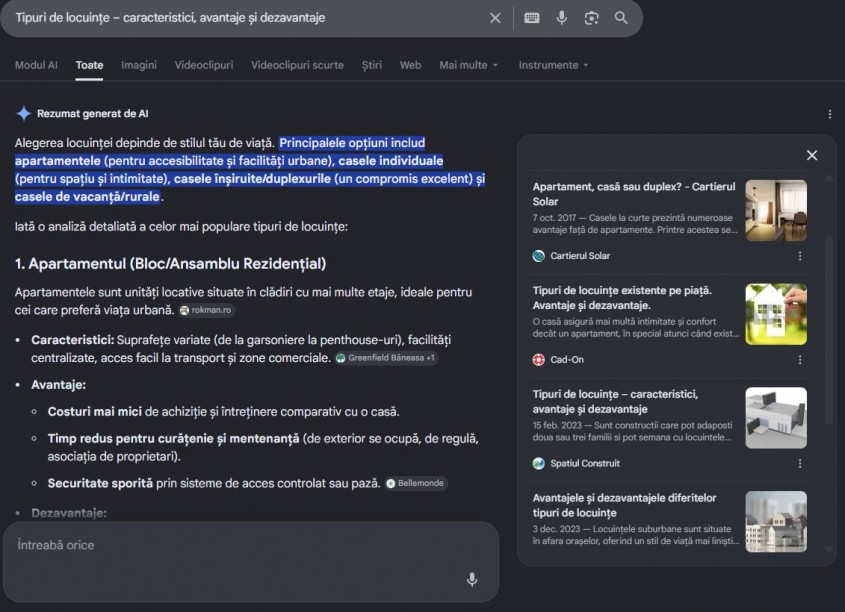The width and height of the screenshot is (845, 612).
Task: Open options for the Cartierul Solar source
Action: 800,256
